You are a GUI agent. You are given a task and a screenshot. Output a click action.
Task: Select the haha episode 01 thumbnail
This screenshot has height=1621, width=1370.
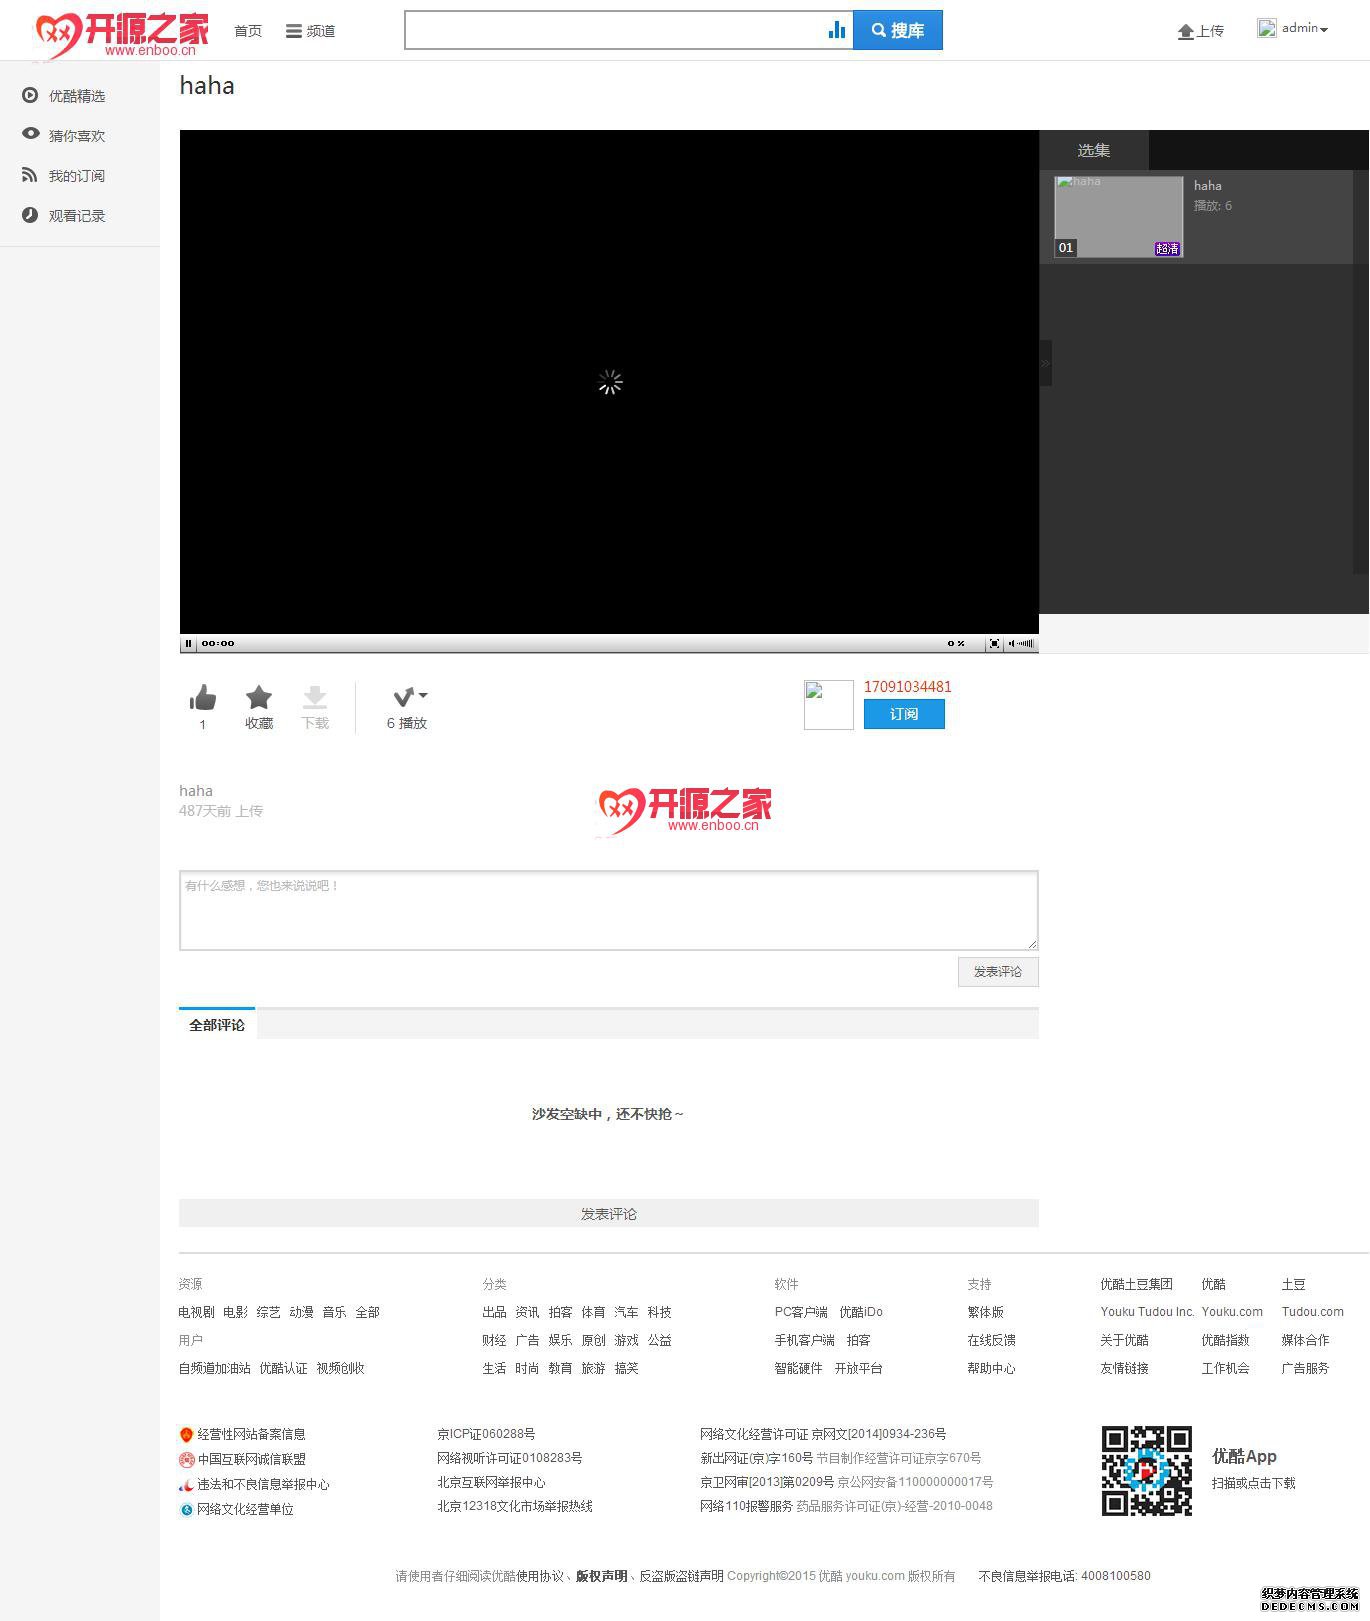(x=1119, y=216)
